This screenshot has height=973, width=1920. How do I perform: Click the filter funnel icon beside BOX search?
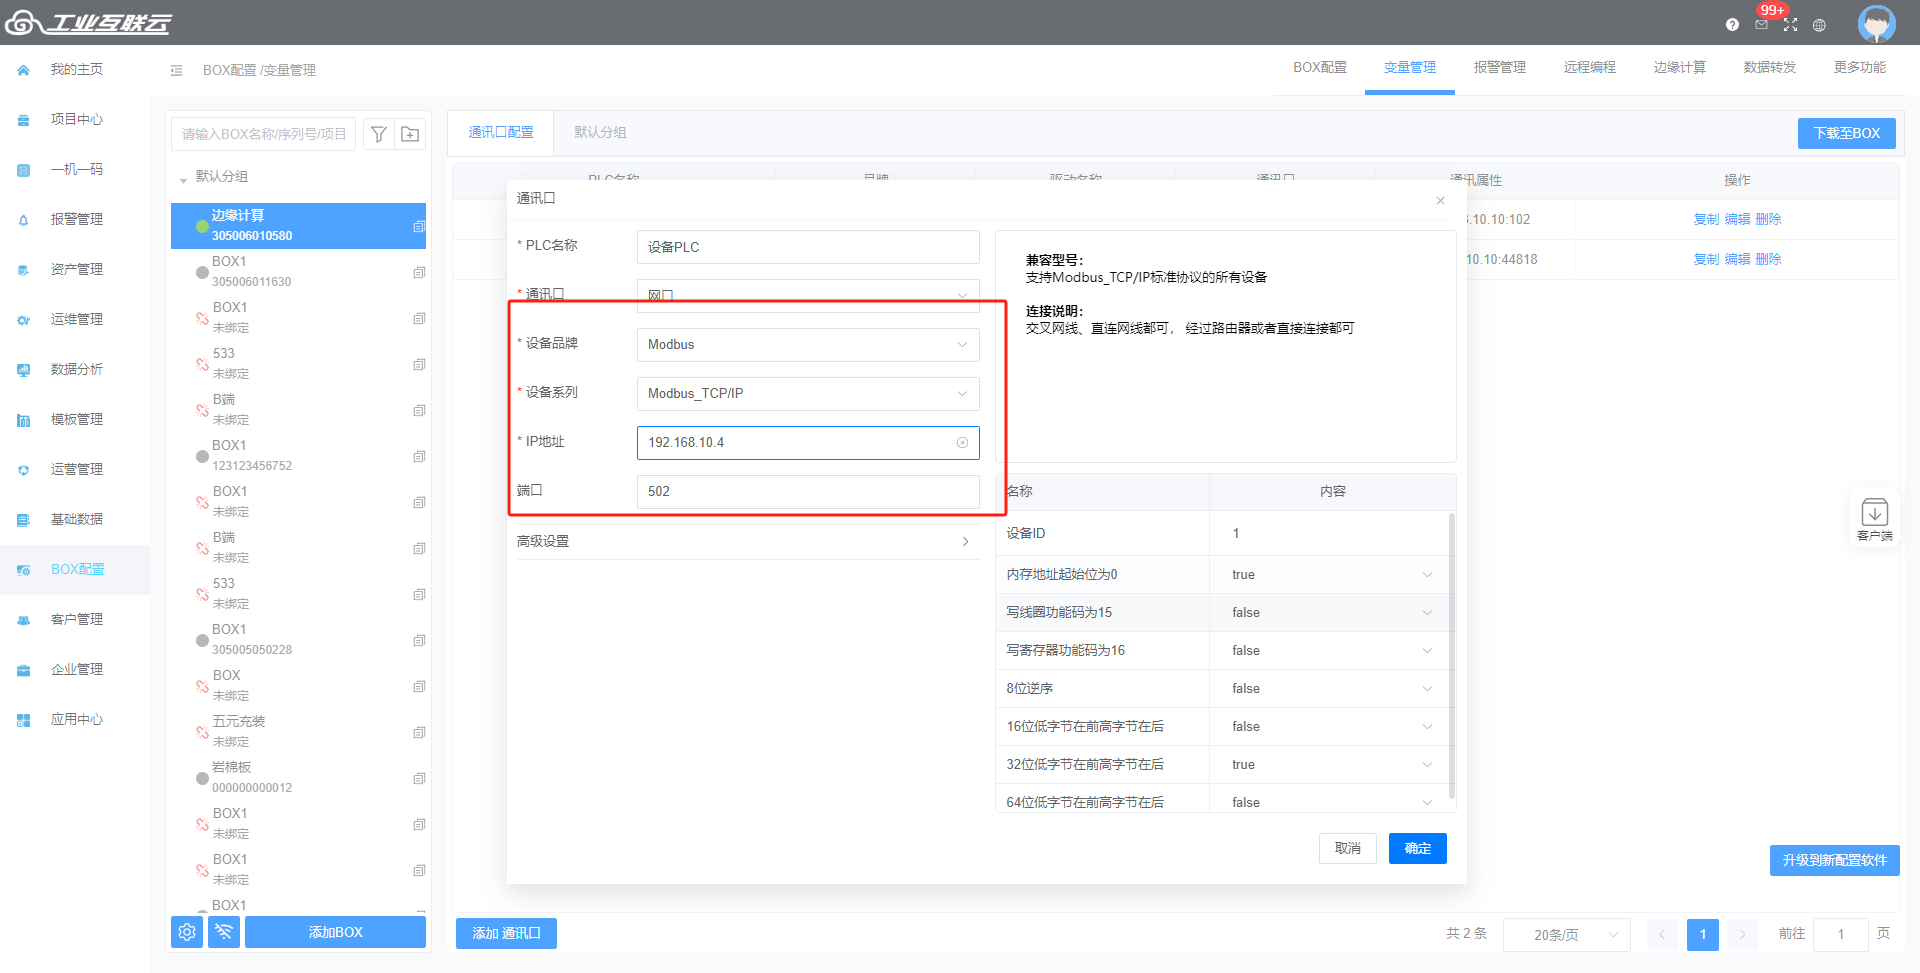click(x=378, y=134)
